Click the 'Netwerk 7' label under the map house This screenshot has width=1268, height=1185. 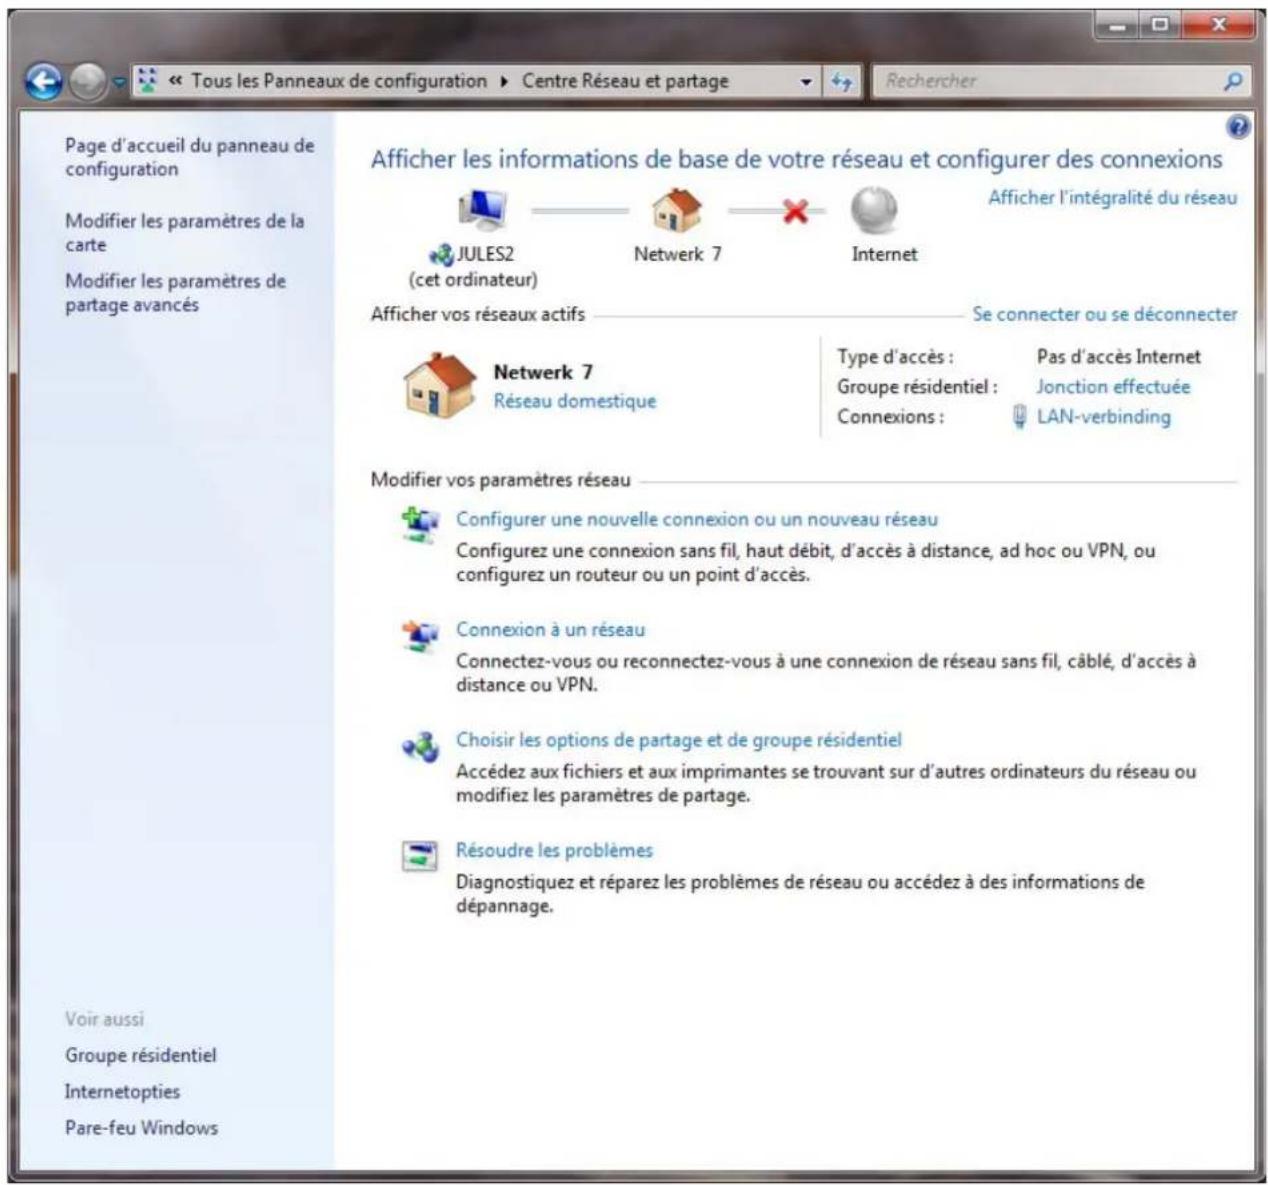677,254
